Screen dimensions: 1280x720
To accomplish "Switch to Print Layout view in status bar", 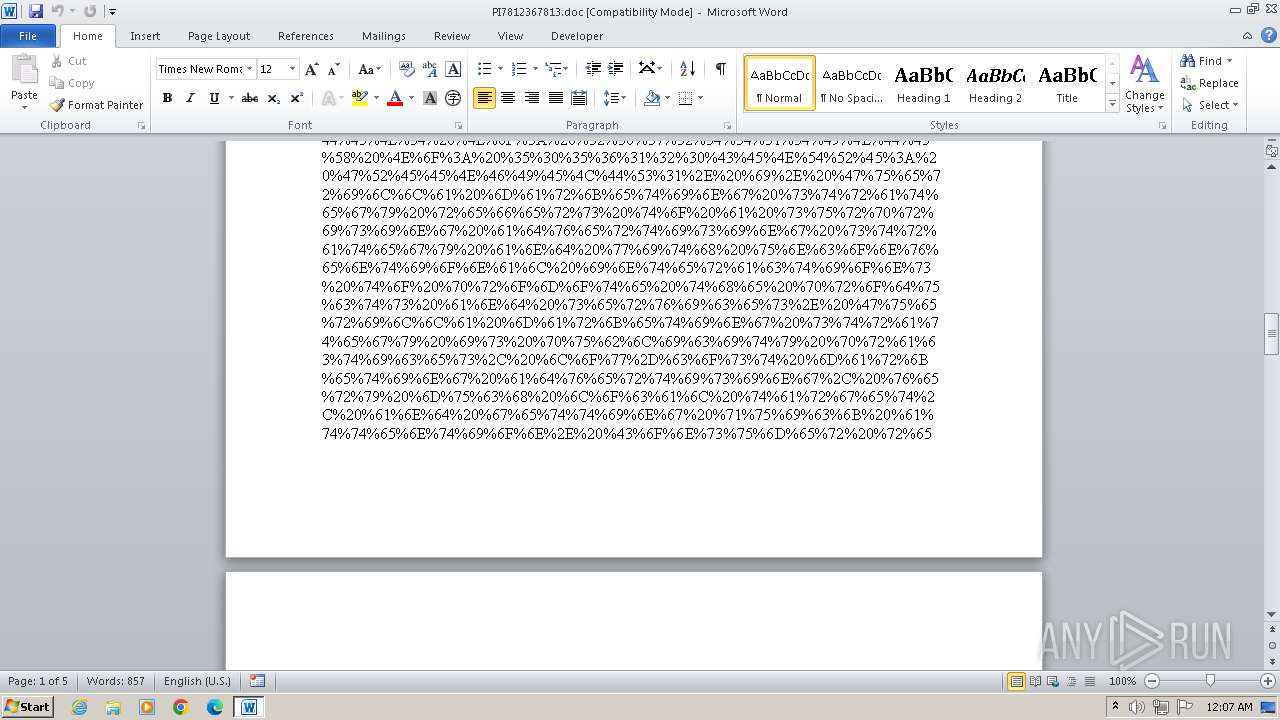I will pos(1017,681).
